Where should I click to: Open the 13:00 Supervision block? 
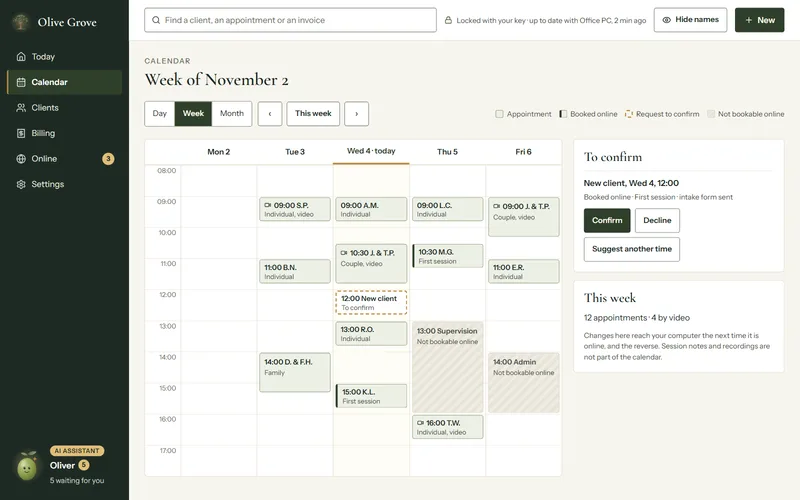click(447, 367)
